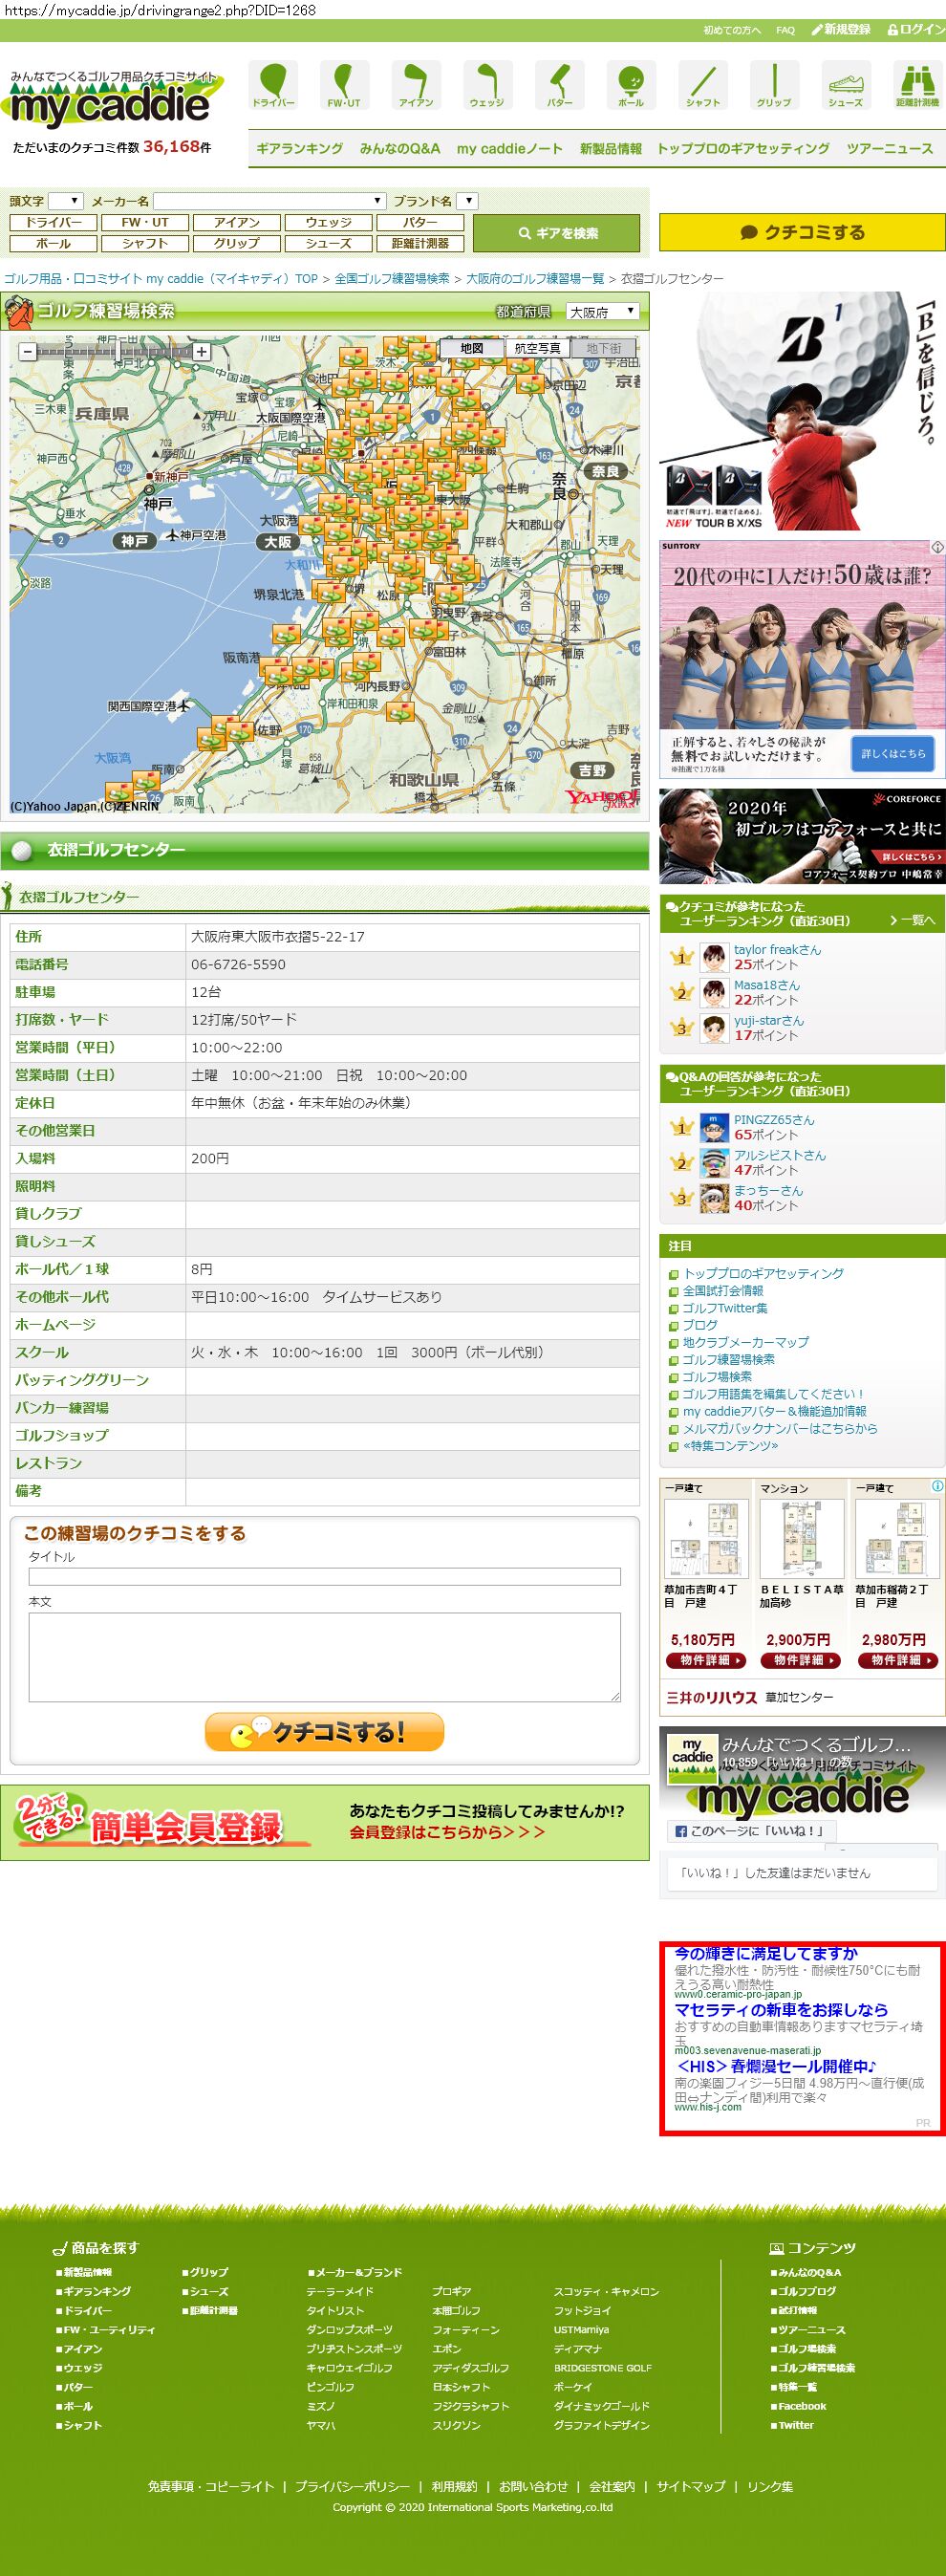
Task: Open the Wedge category icon
Action: click(487, 84)
